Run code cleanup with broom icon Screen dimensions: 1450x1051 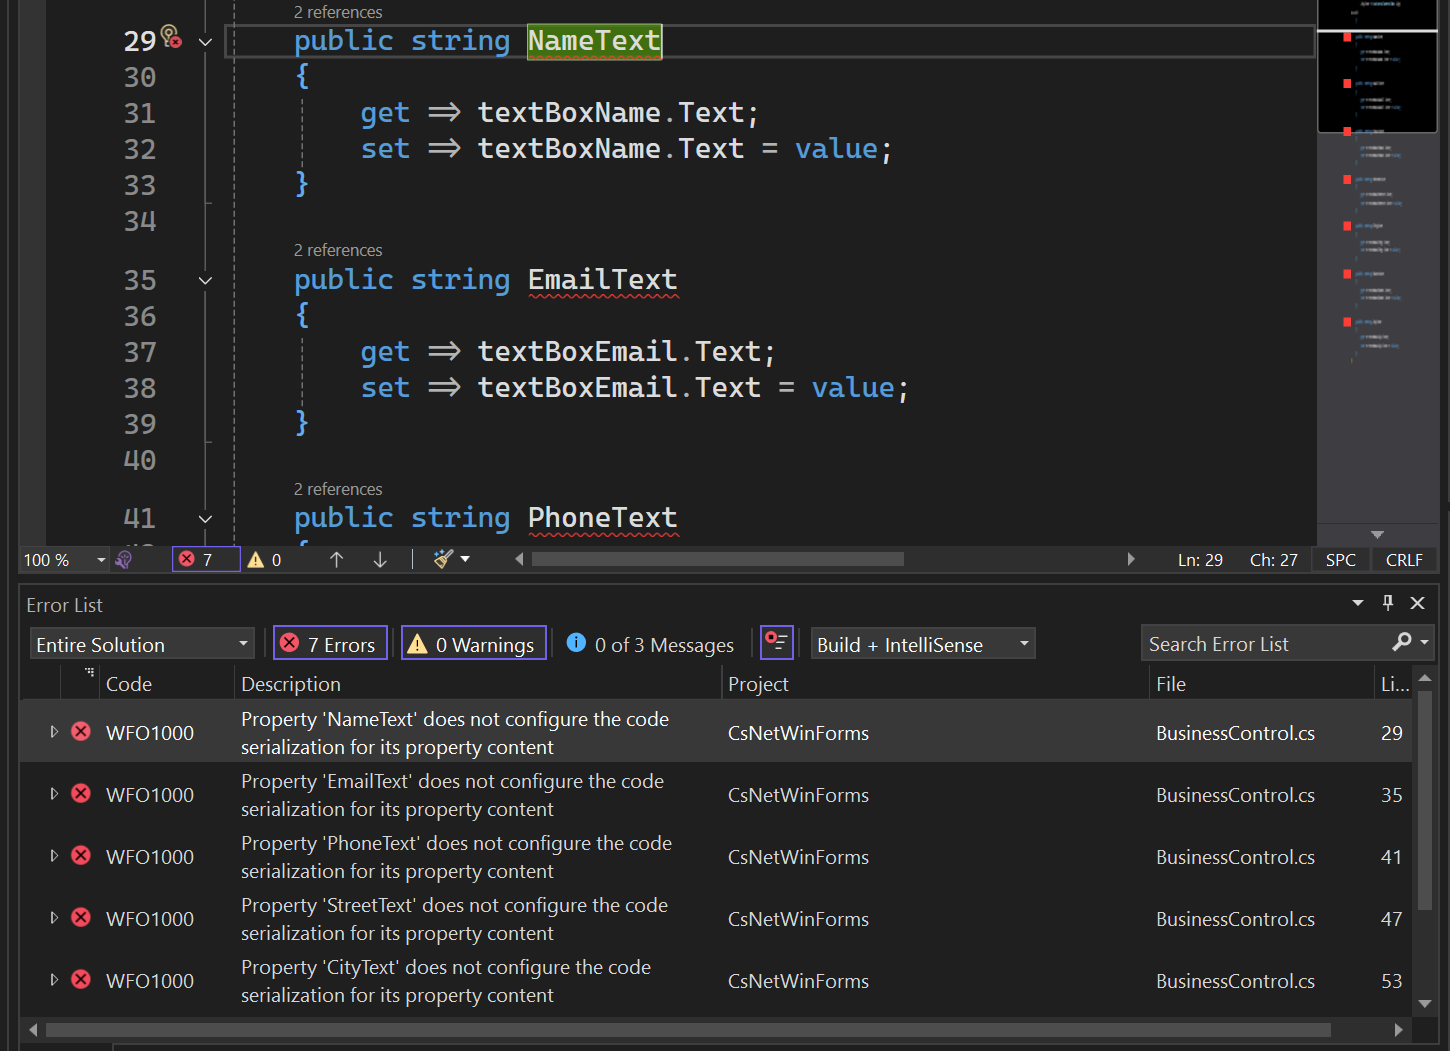(443, 559)
